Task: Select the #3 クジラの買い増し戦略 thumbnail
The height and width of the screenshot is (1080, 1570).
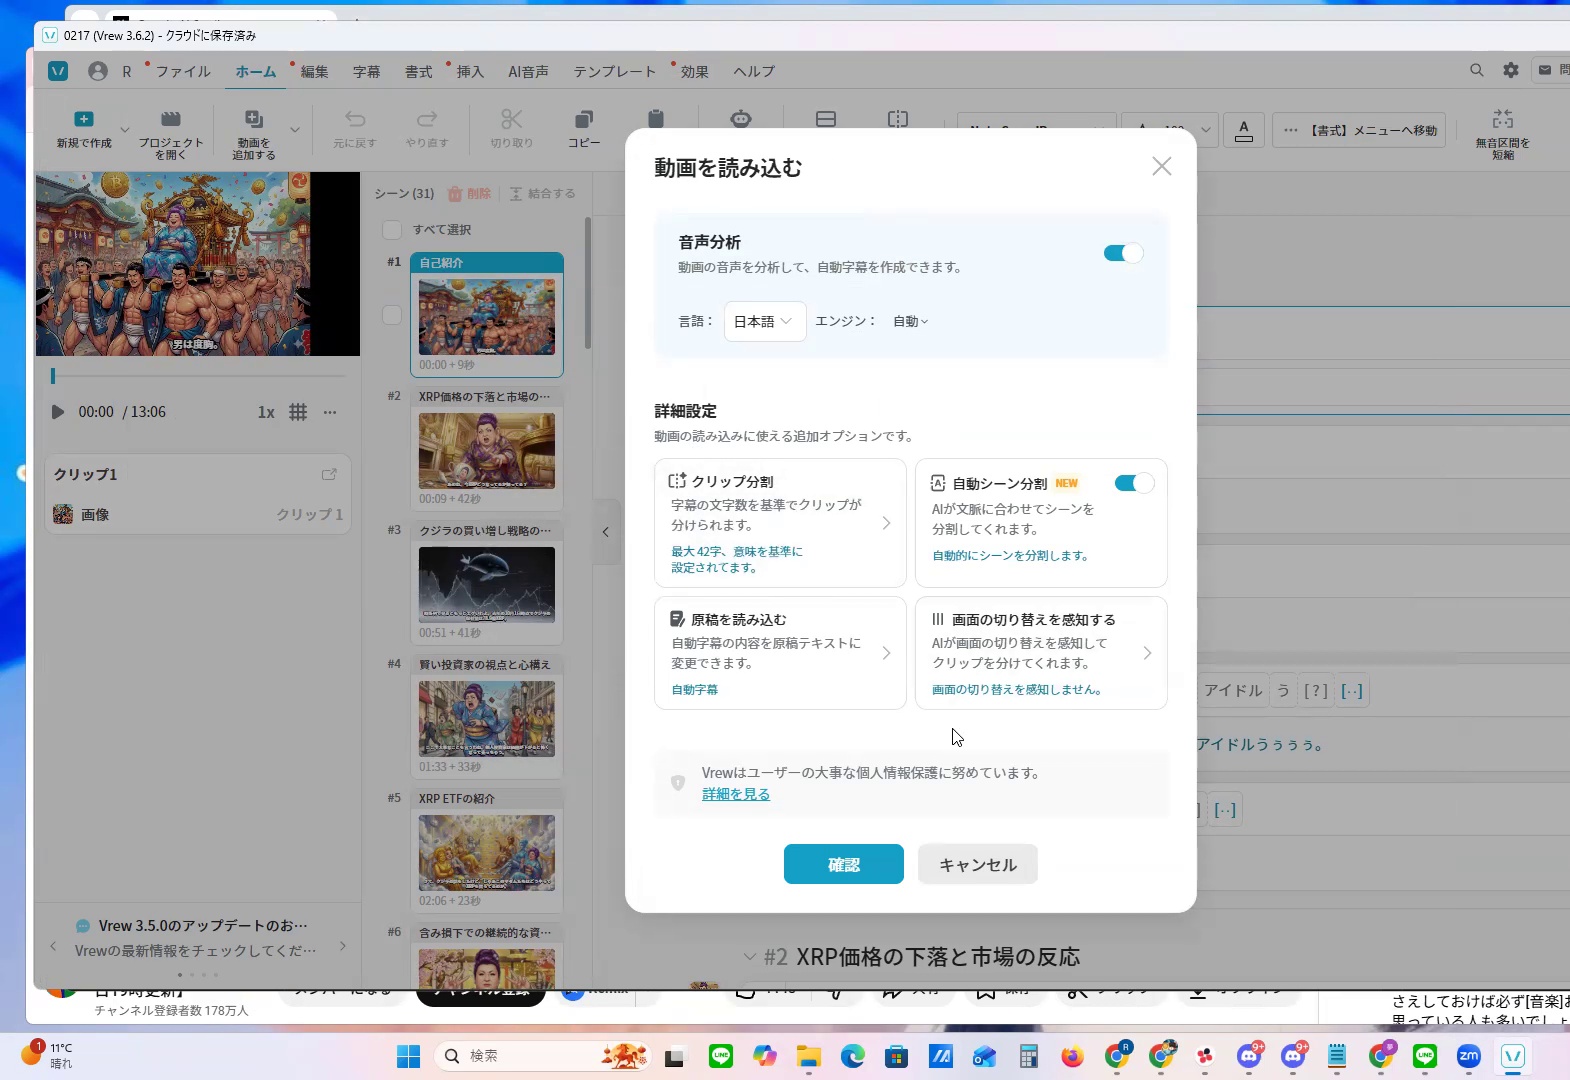Action: pos(487,585)
